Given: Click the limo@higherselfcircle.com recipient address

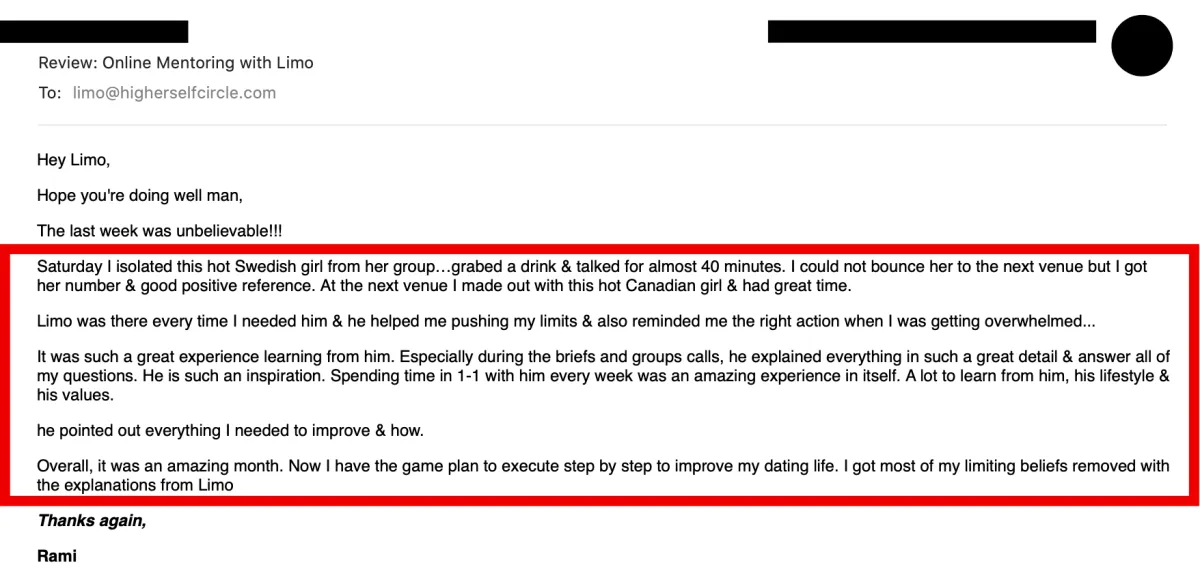Looking at the screenshot, I should [174, 93].
